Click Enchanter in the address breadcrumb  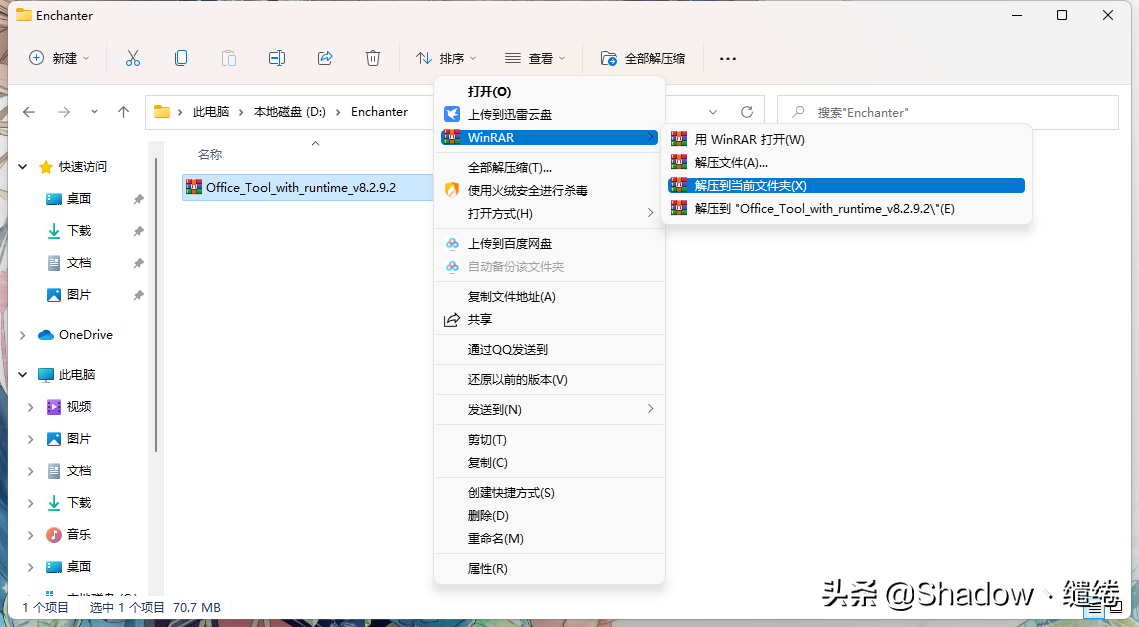tap(379, 112)
